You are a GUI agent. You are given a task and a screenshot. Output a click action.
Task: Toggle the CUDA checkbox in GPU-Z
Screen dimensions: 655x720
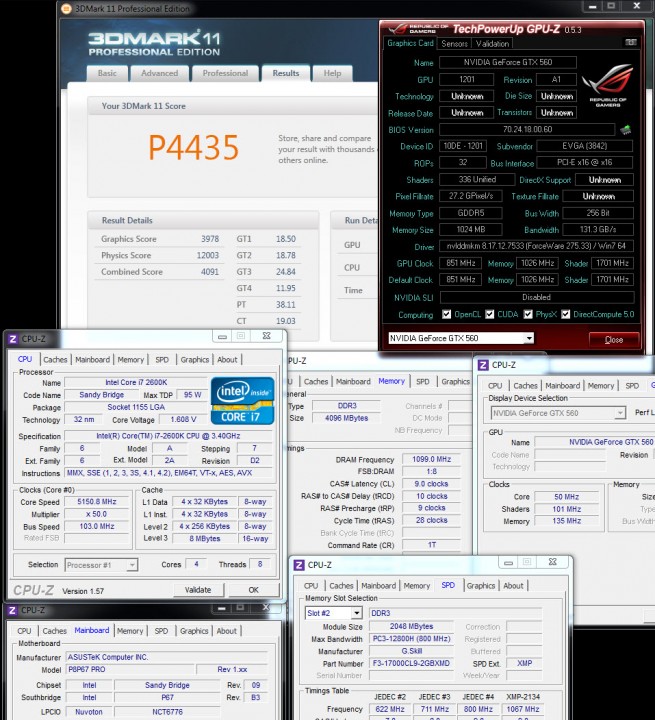490,314
